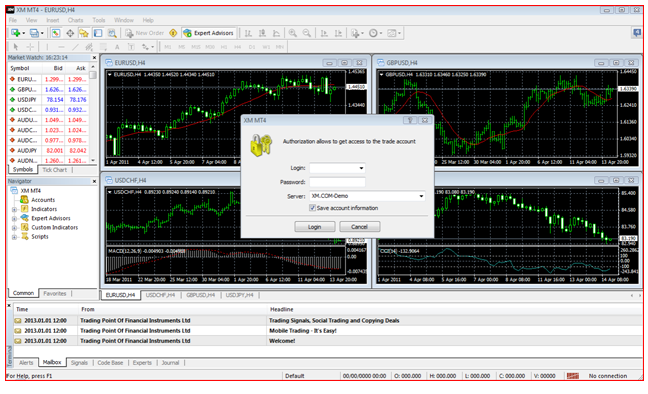Switch to the Favorites tab in Navigator

(55, 294)
